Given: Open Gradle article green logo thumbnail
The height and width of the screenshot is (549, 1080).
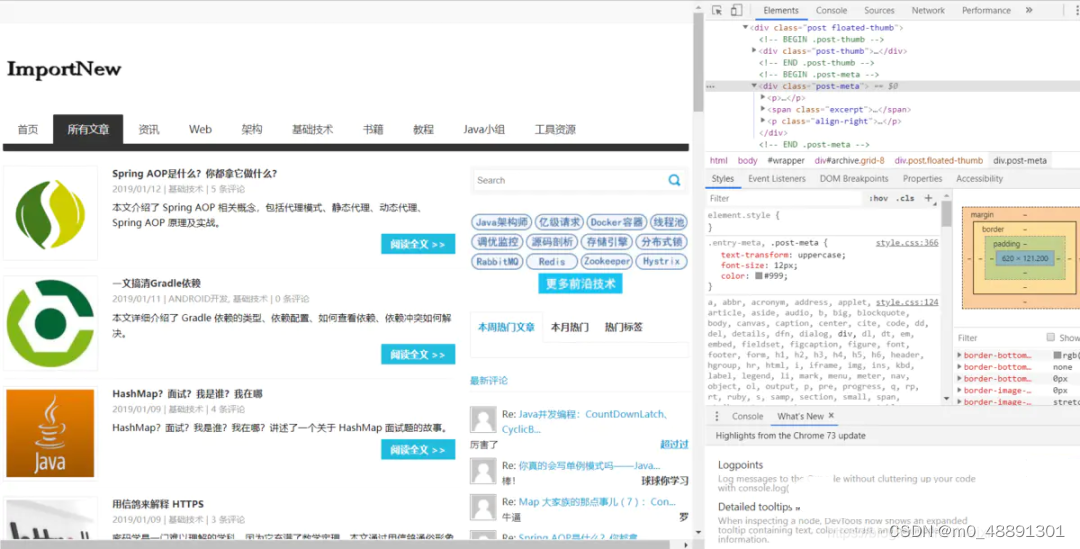Looking at the screenshot, I should pyautogui.click(x=50, y=323).
